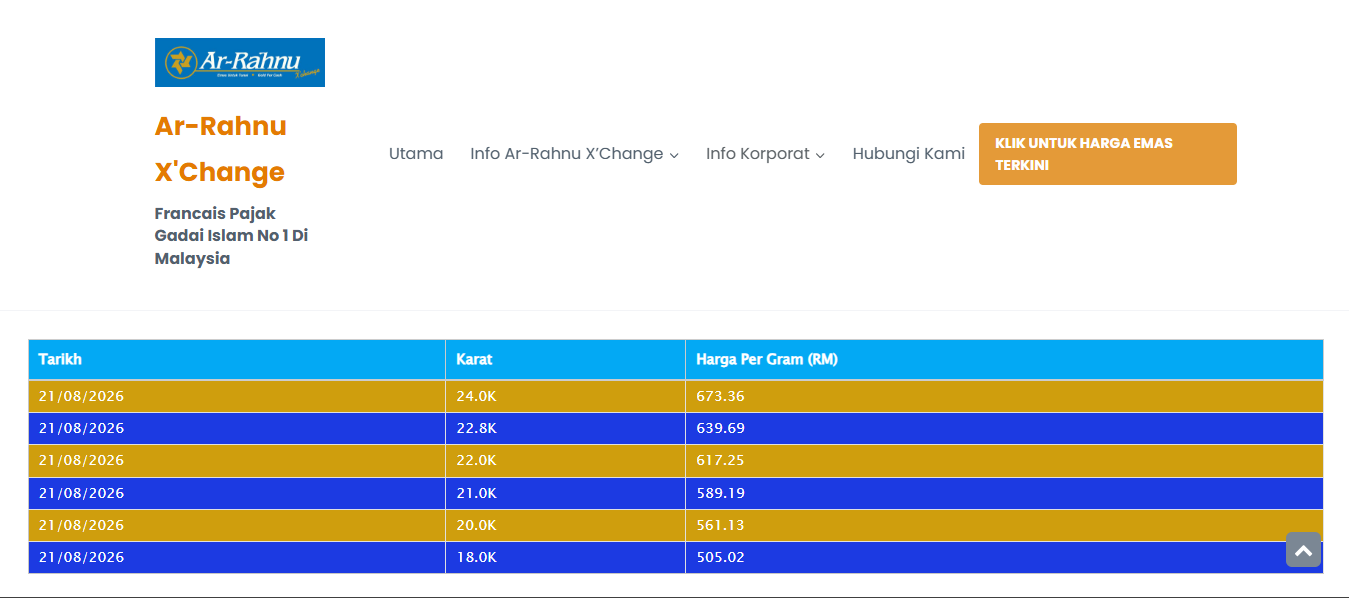Image resolution: width=1349 pixels, height=598 pixels.
Task: Select the 24.0K karat cell
Action: [566, 396]
